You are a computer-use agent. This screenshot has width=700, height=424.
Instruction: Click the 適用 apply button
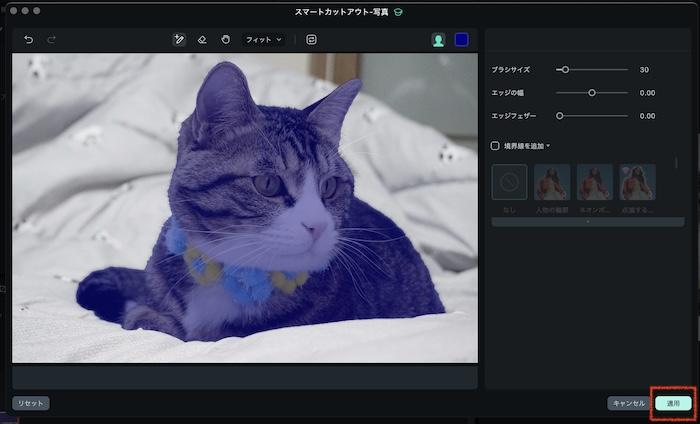coord(673,403)
